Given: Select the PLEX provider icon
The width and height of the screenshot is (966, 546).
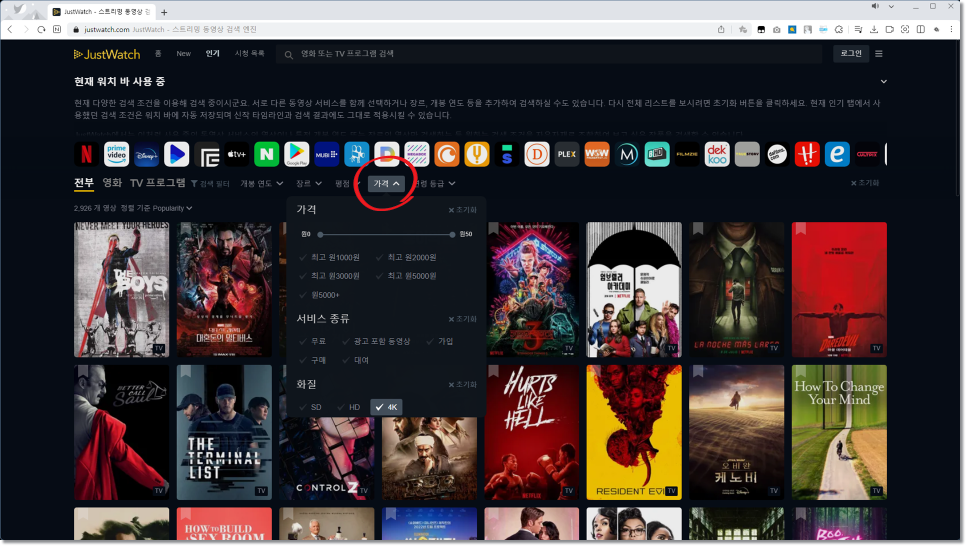Looking at the screenshot, I should [567, 154].
